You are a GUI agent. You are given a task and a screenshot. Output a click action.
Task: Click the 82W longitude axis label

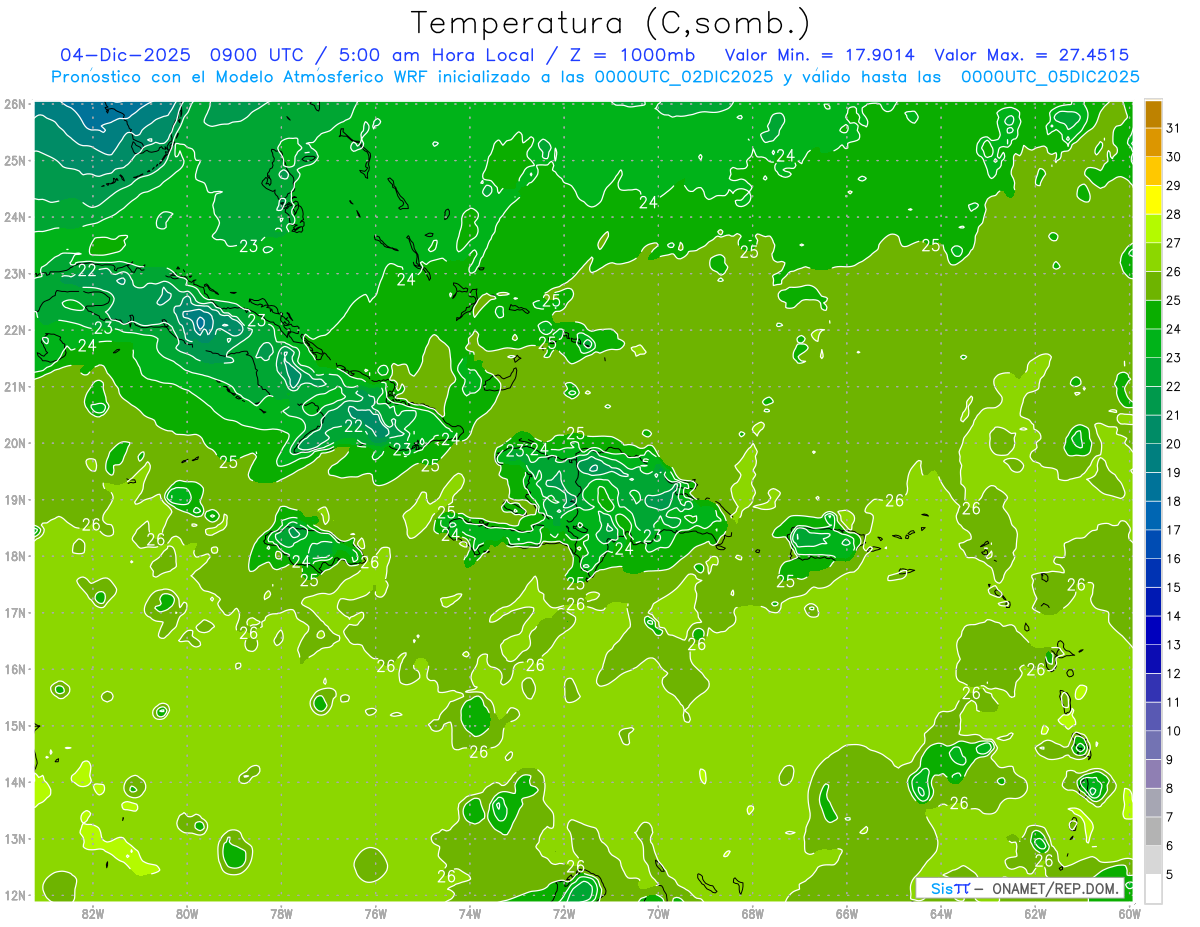tap(93, 913)
